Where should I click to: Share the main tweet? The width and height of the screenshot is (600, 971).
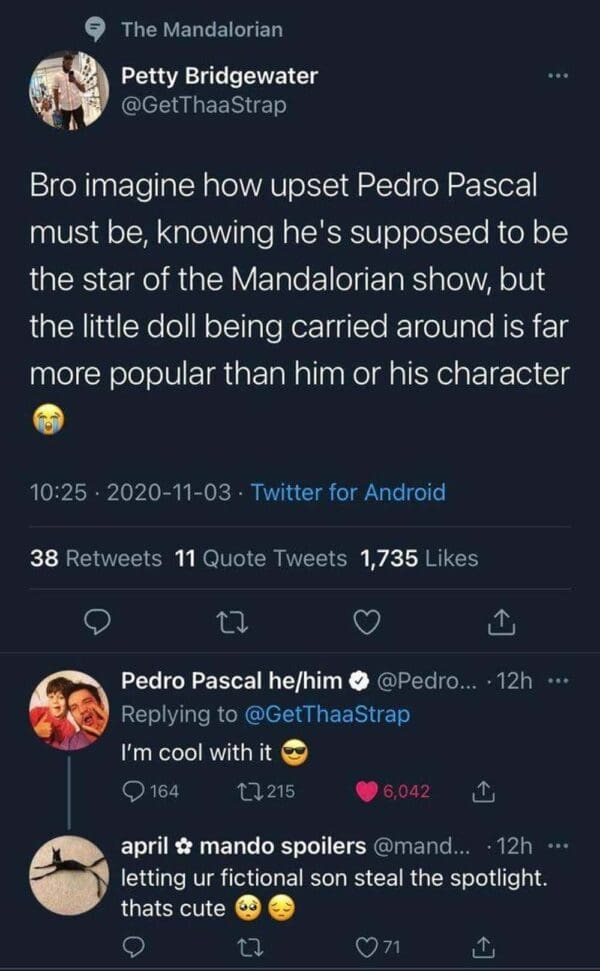(497, 624)
